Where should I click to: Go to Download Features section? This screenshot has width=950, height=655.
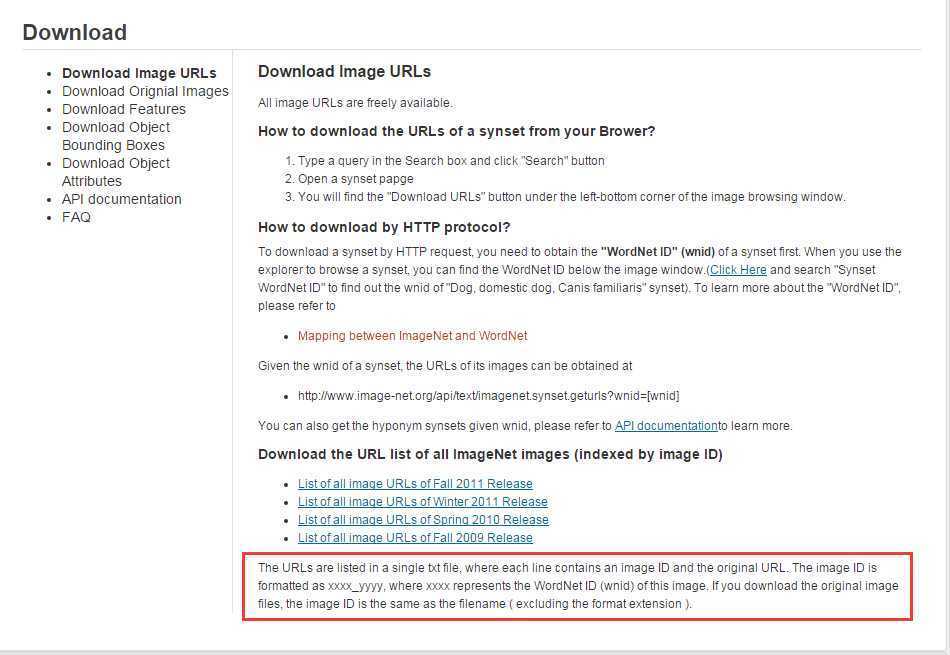(x=124, y=109)
